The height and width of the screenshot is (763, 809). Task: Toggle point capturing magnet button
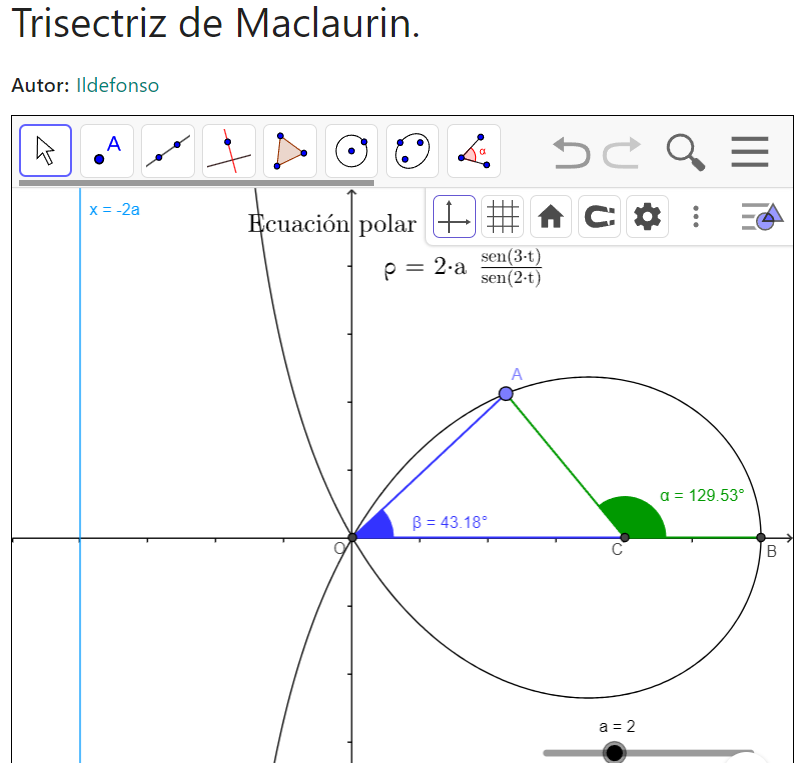coord(599,216)
